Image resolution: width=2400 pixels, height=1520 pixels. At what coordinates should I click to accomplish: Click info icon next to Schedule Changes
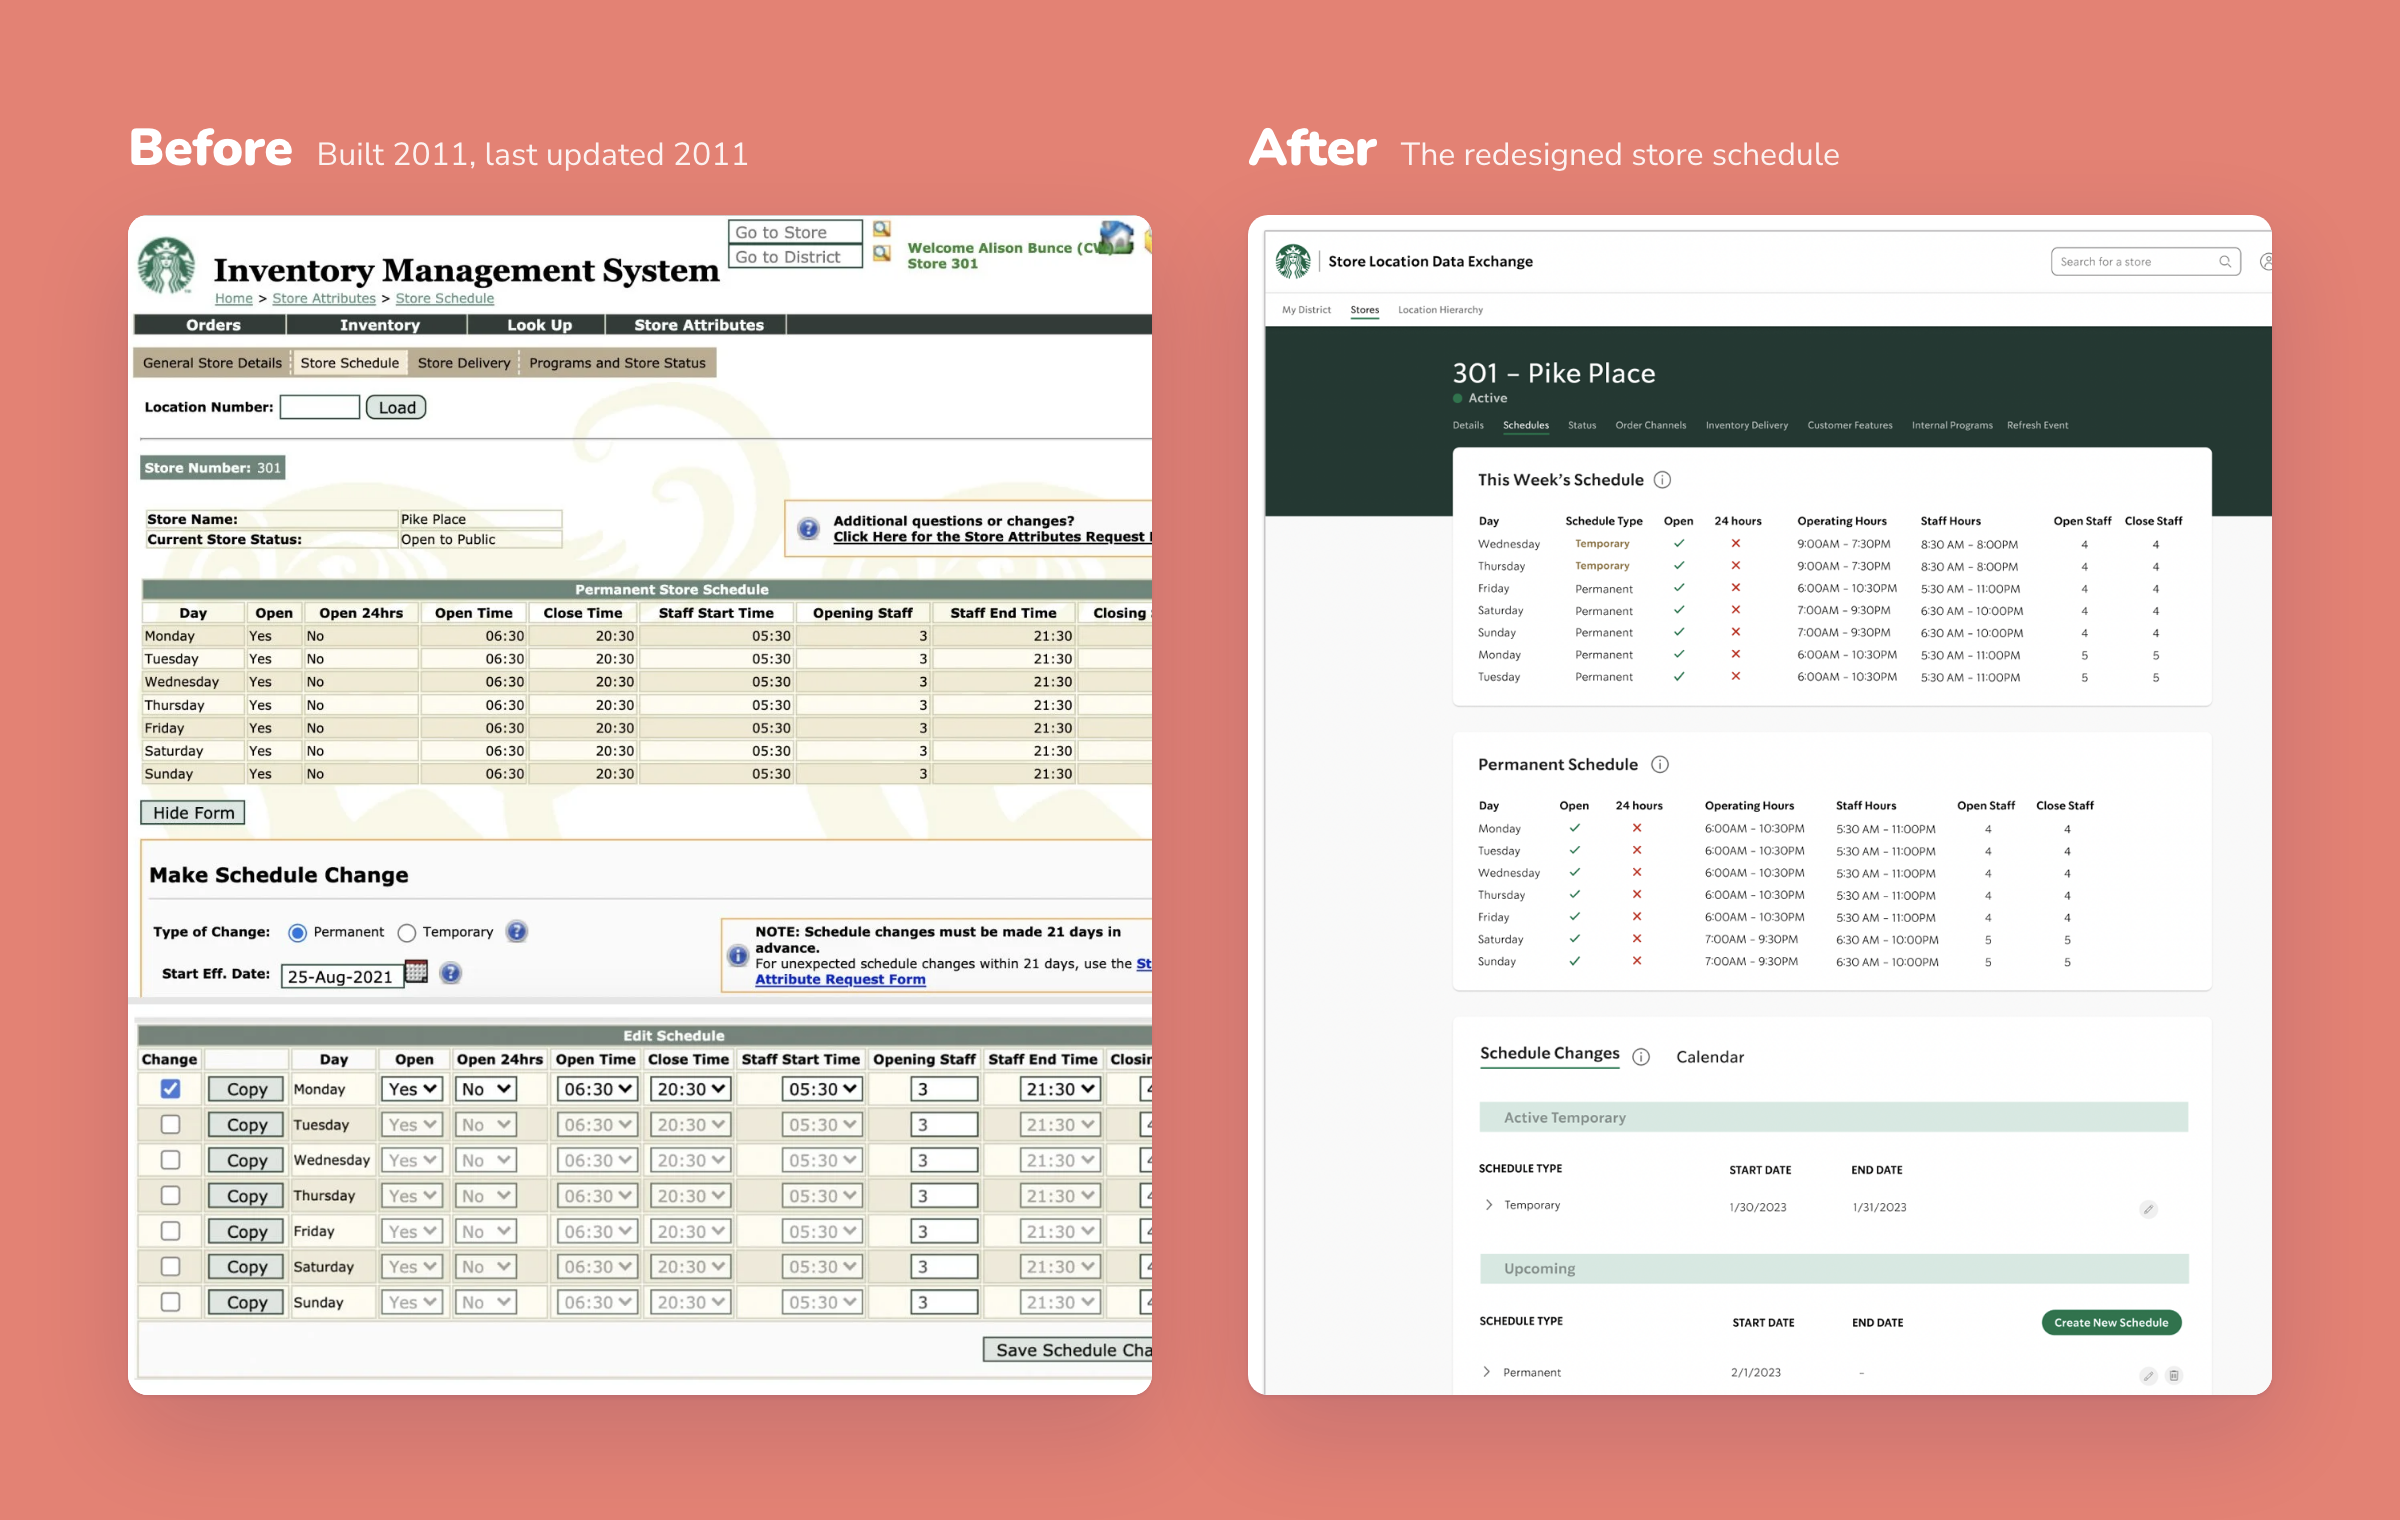[1641, 1057]
